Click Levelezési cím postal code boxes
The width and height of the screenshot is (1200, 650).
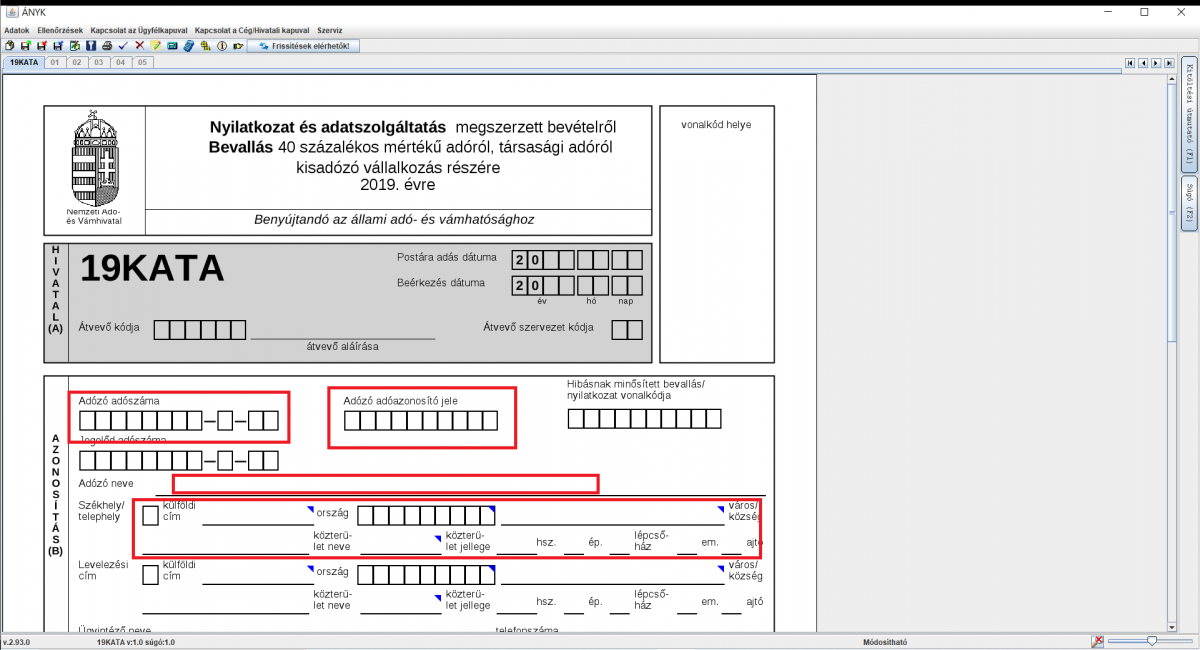[x=426, y=575]
